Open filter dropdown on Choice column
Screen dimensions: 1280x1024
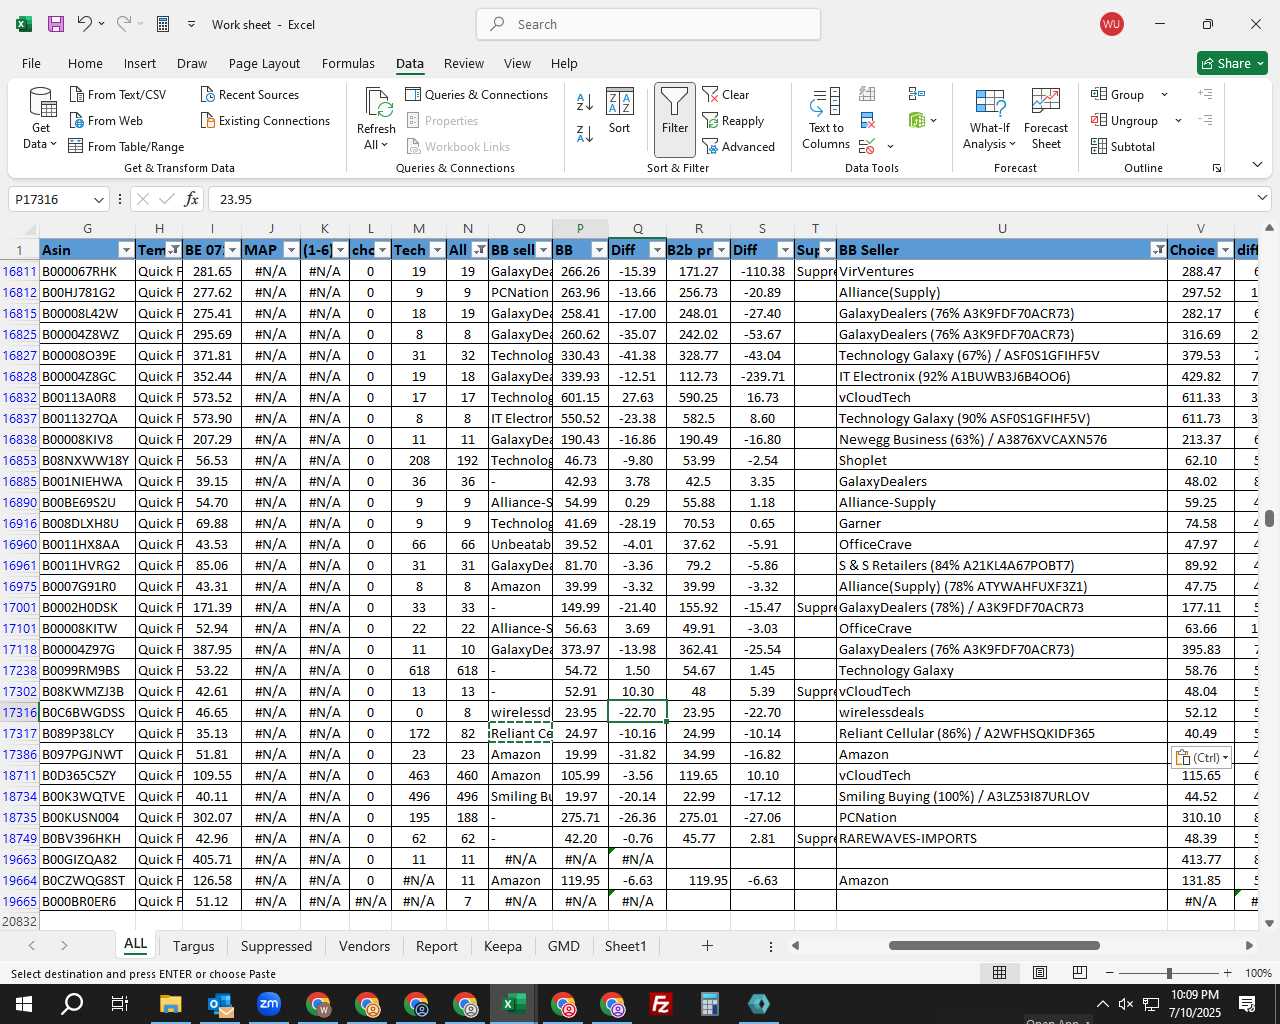1225,250
